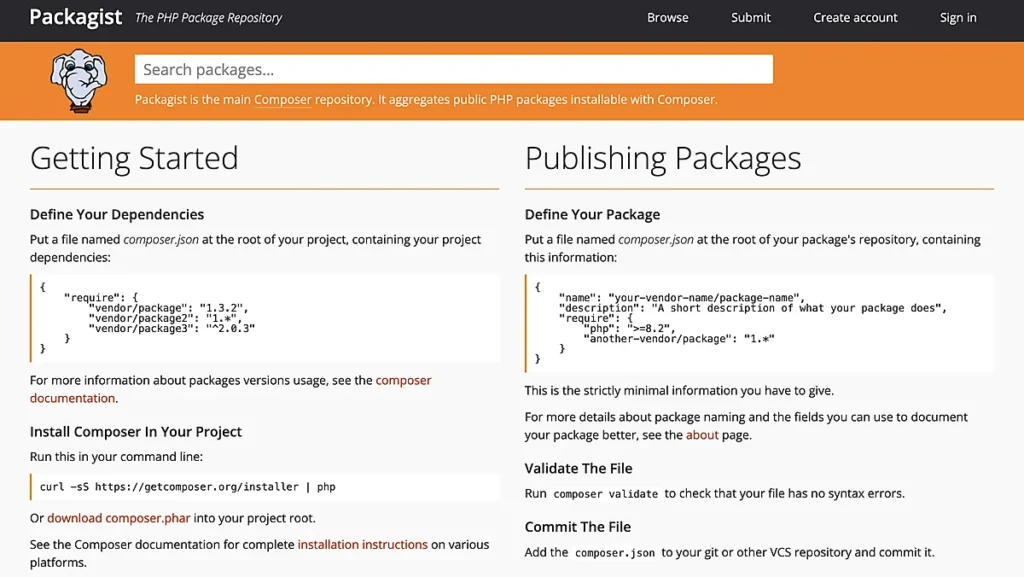The height and width of the screenshot is (577, 1024).
Task: Go to the Submit page
Action: pos(750,18)
